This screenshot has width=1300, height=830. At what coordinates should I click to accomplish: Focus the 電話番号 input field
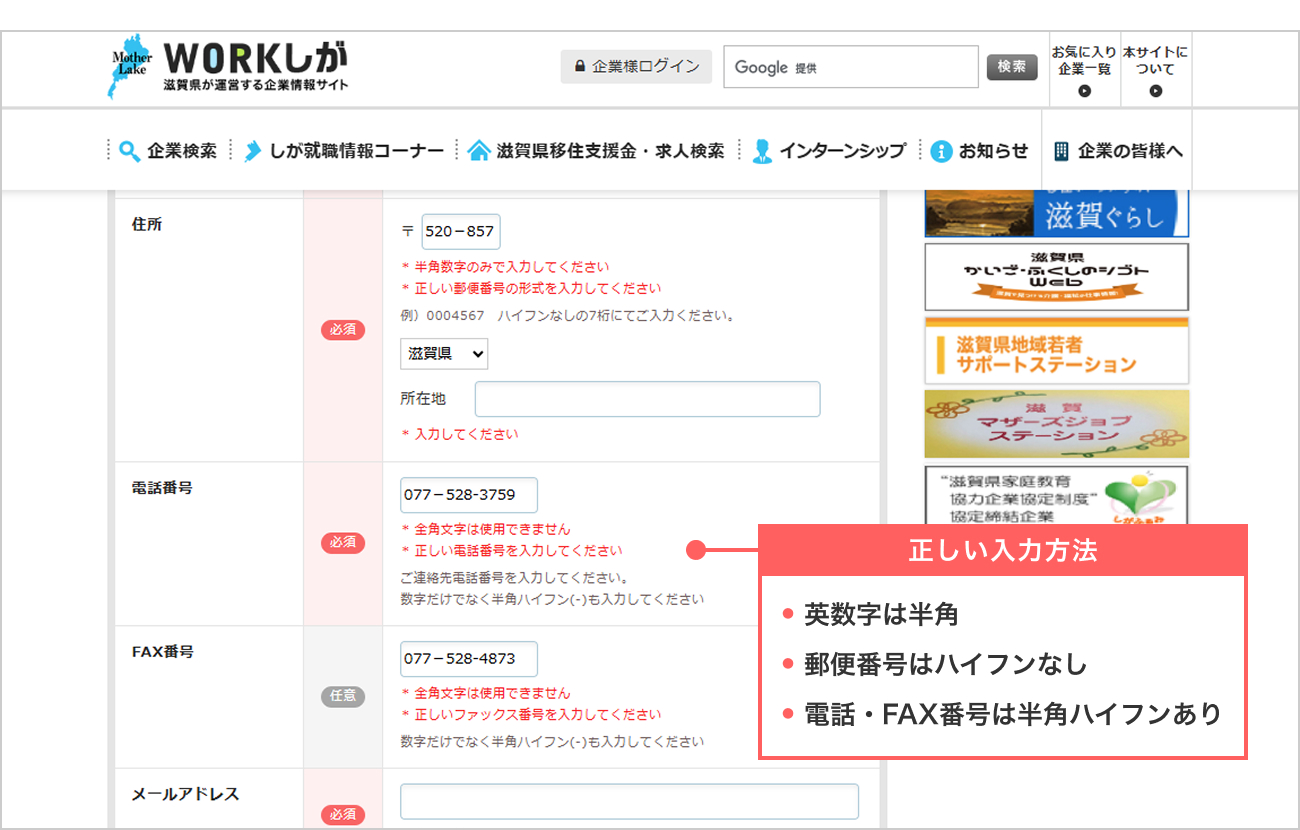coord(468,495)
